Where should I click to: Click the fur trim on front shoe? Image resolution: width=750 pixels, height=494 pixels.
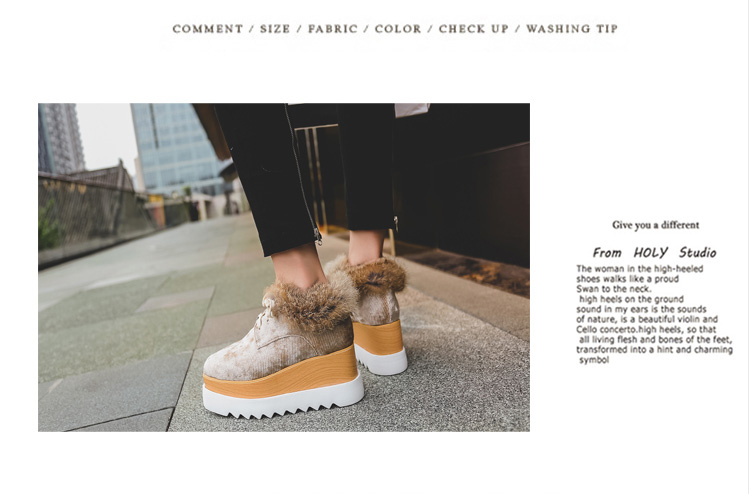312,304
